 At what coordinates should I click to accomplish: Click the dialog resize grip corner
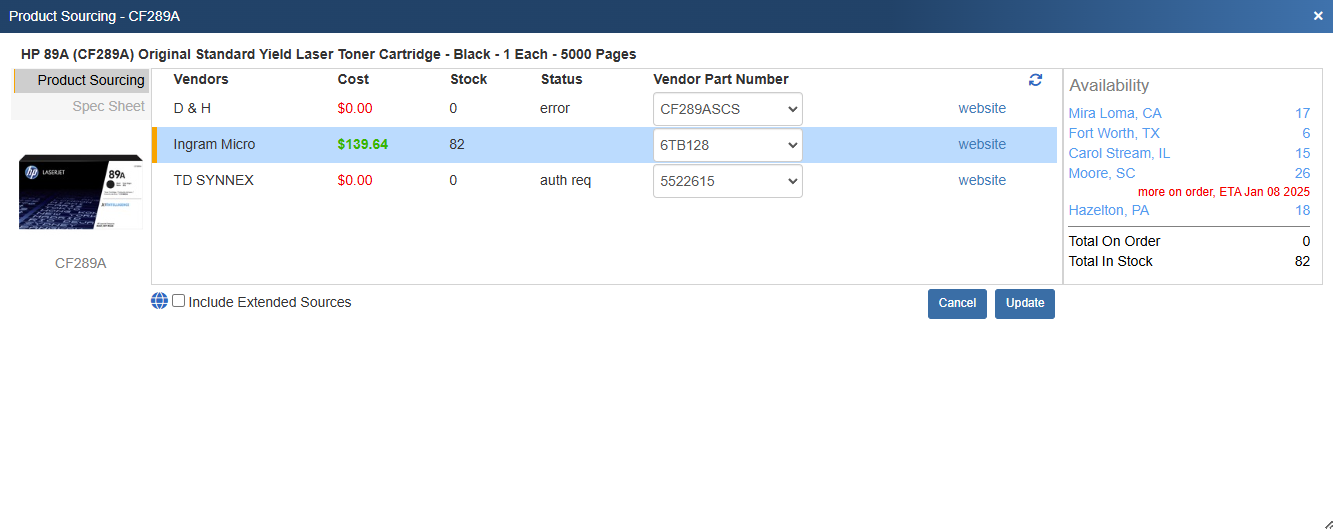1326,522
